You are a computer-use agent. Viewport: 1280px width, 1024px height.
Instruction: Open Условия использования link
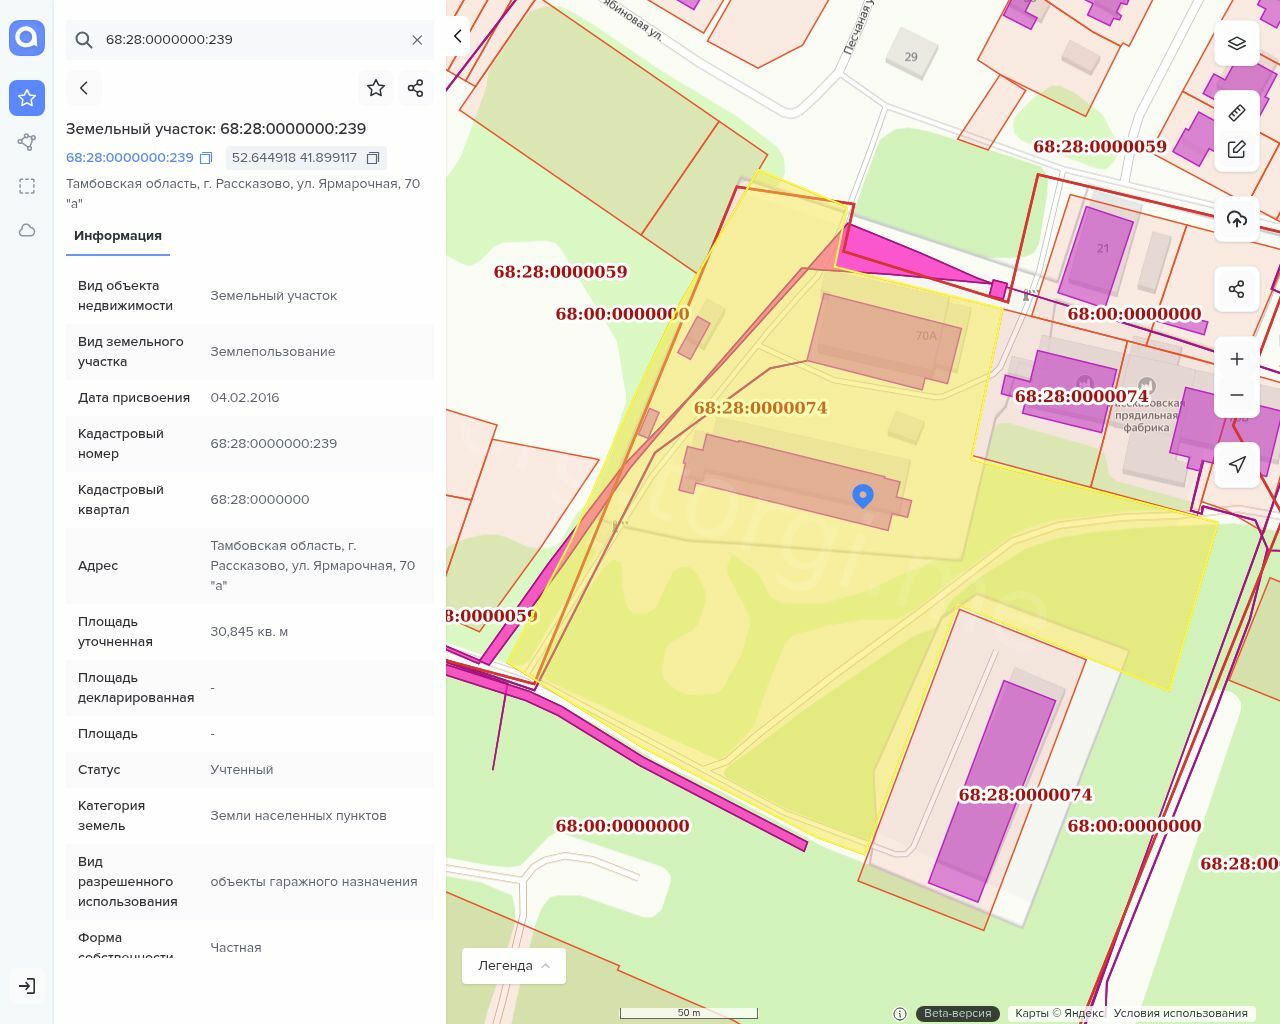pos(1180,1013)
